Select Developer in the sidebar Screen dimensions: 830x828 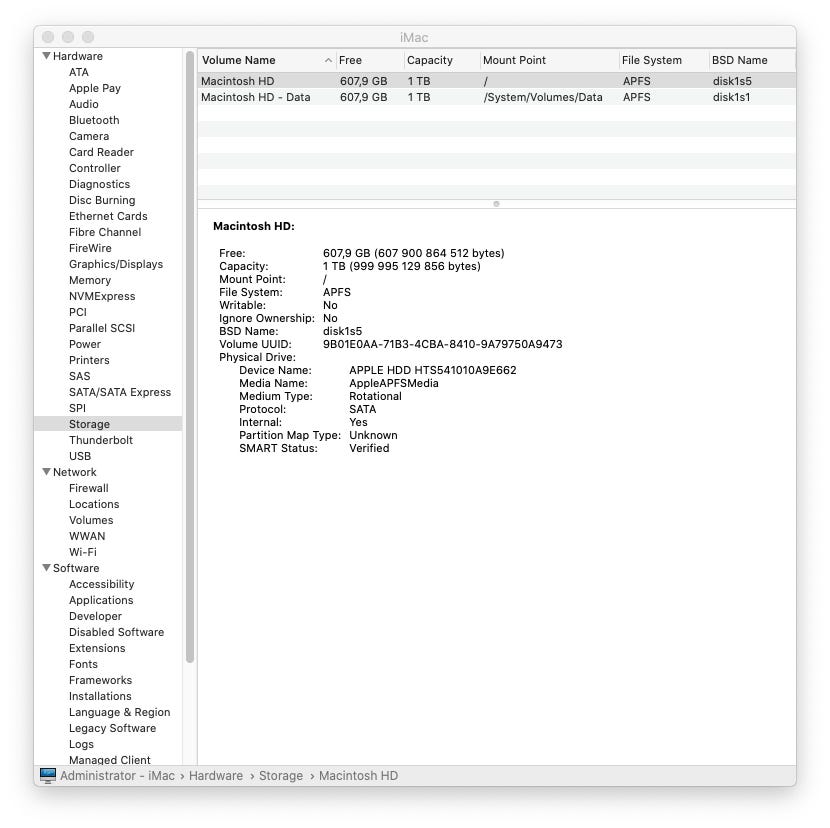[95, 616]
